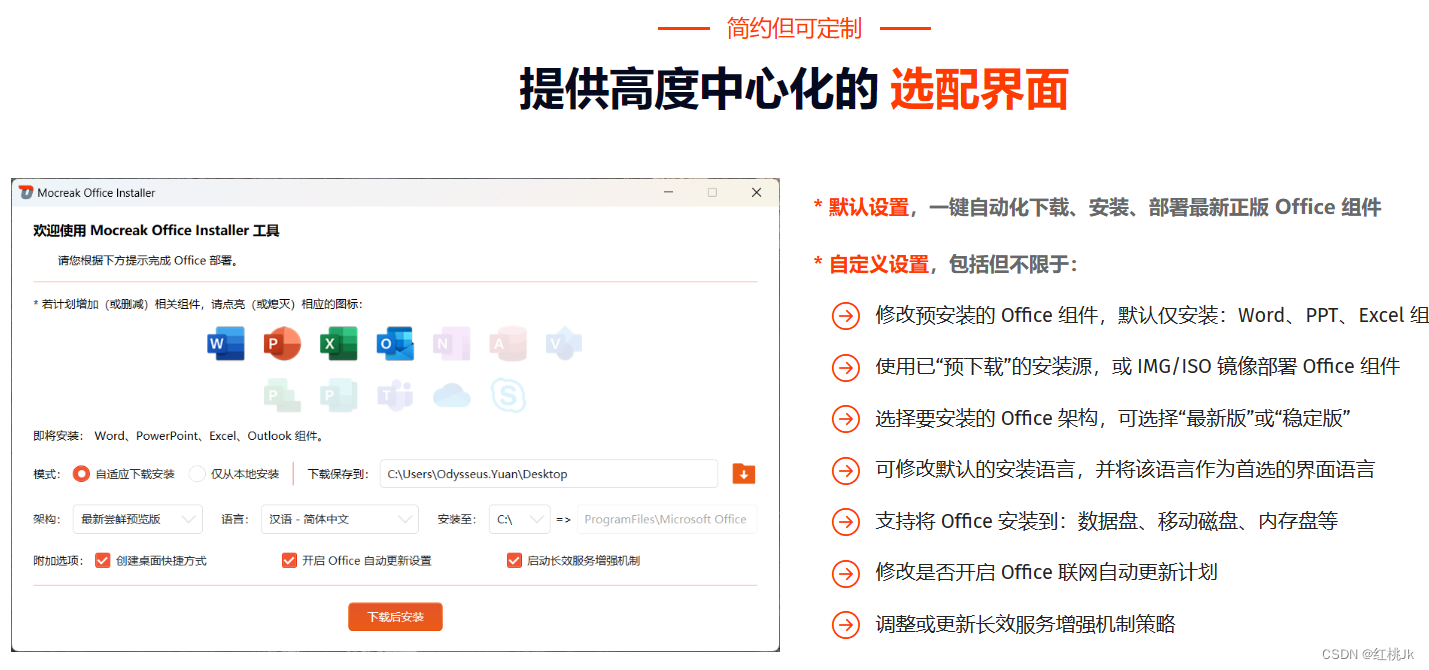Light up the Visio component icon

pos(564,343)
